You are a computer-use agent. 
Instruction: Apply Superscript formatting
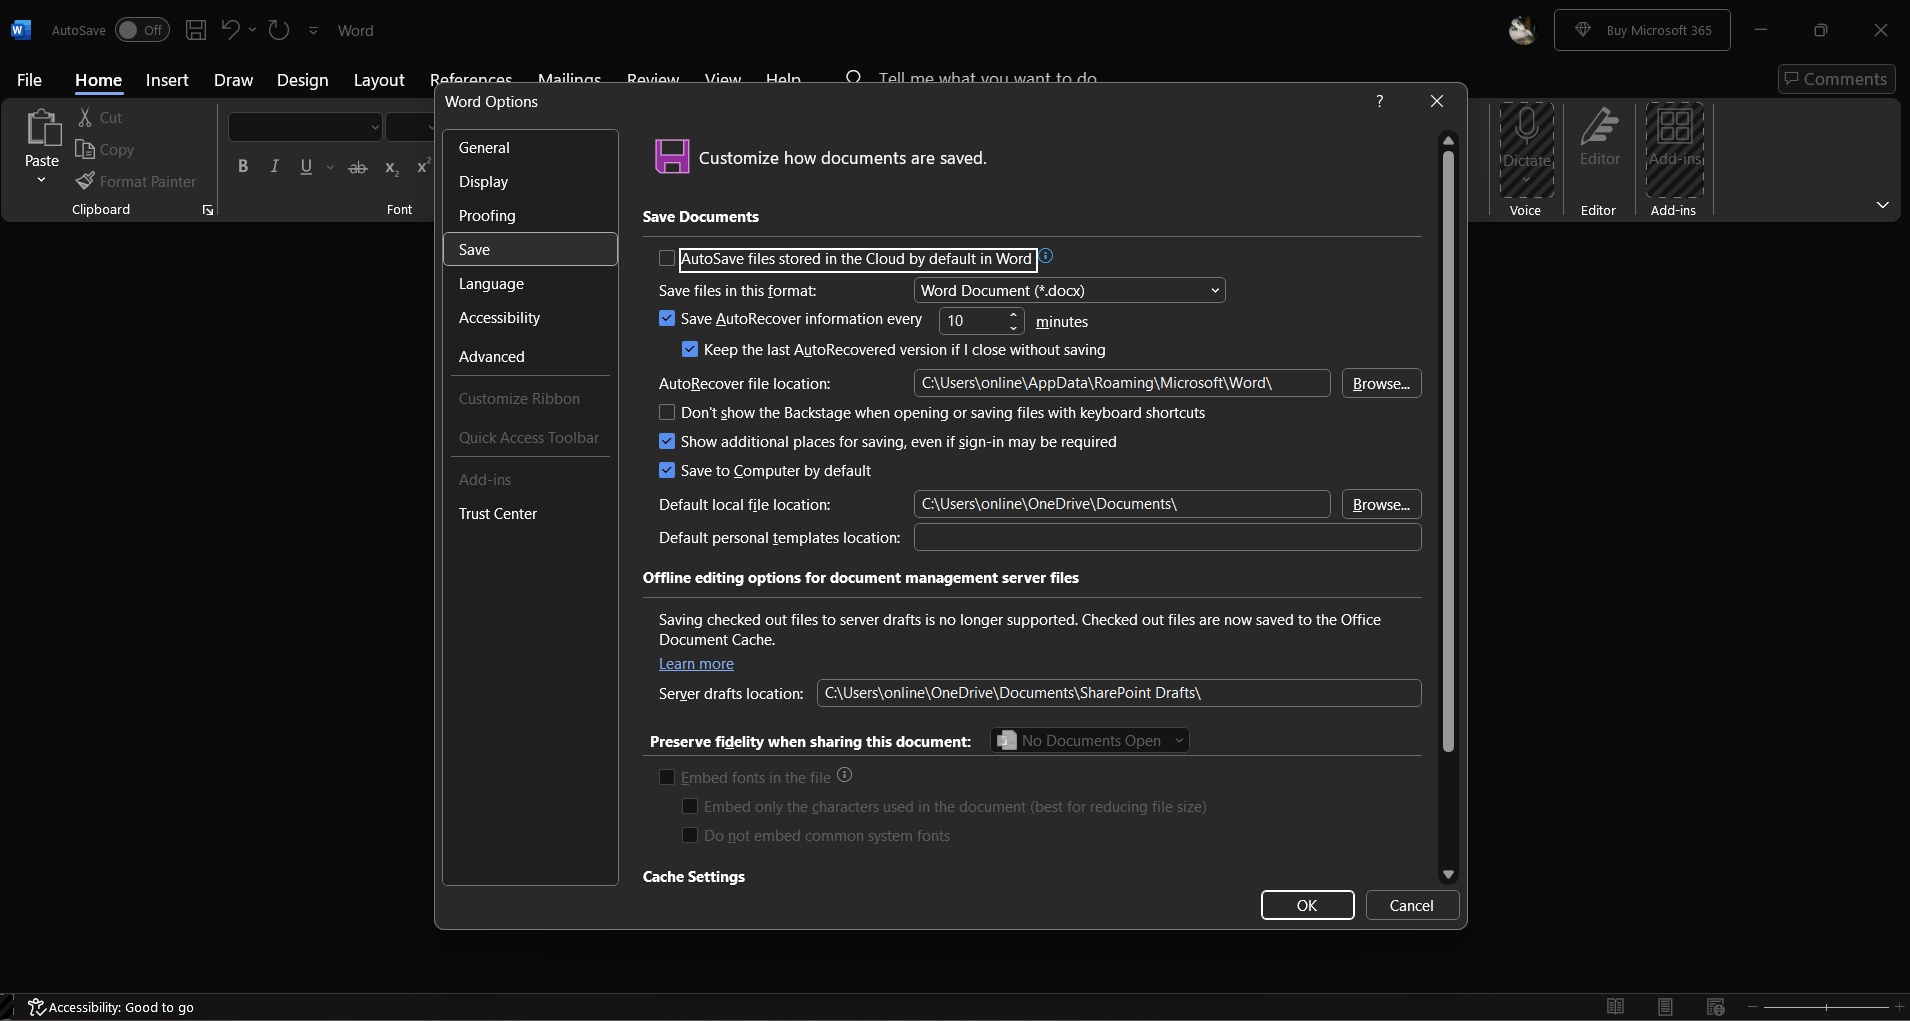[x=423, y=167]
